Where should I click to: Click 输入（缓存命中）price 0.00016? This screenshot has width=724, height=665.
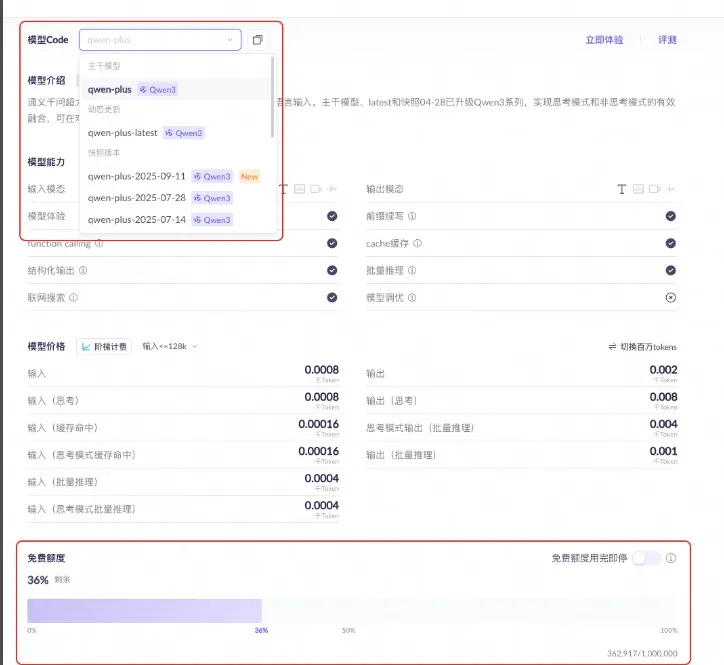319,424
